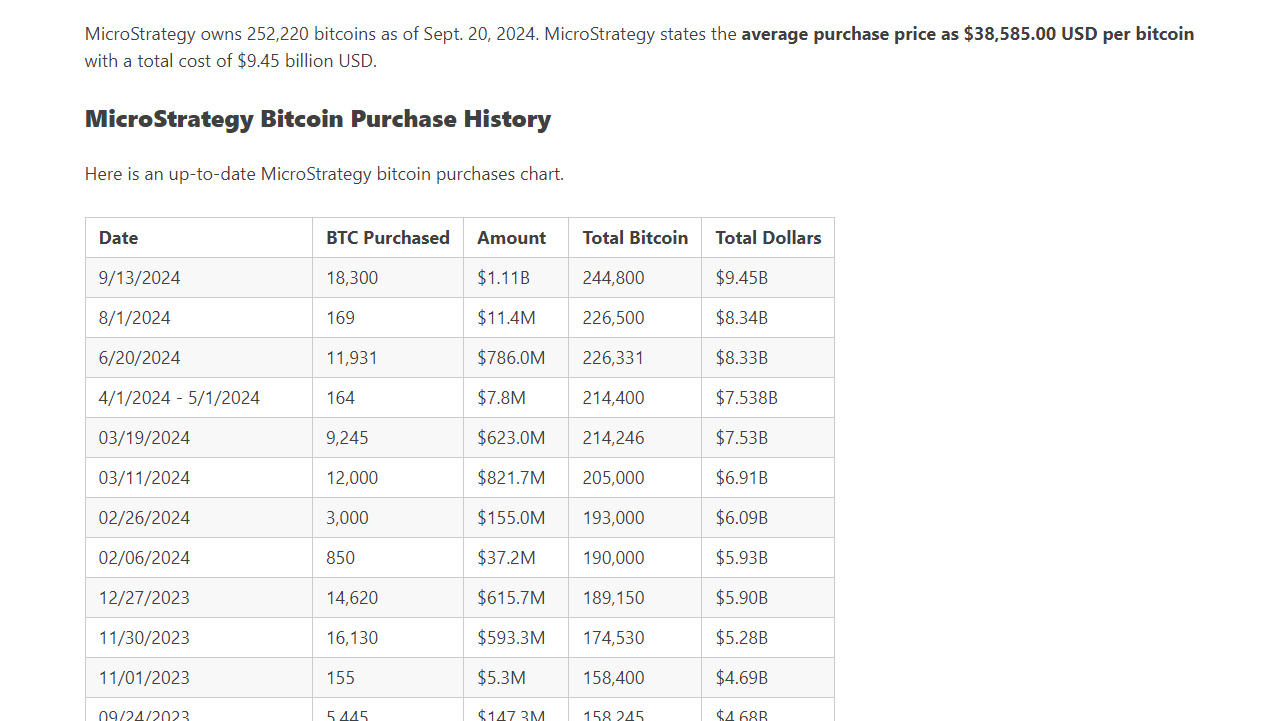Select the 169 BTC purchased cell
The image size is (1279, 721).
click(388, 318)
